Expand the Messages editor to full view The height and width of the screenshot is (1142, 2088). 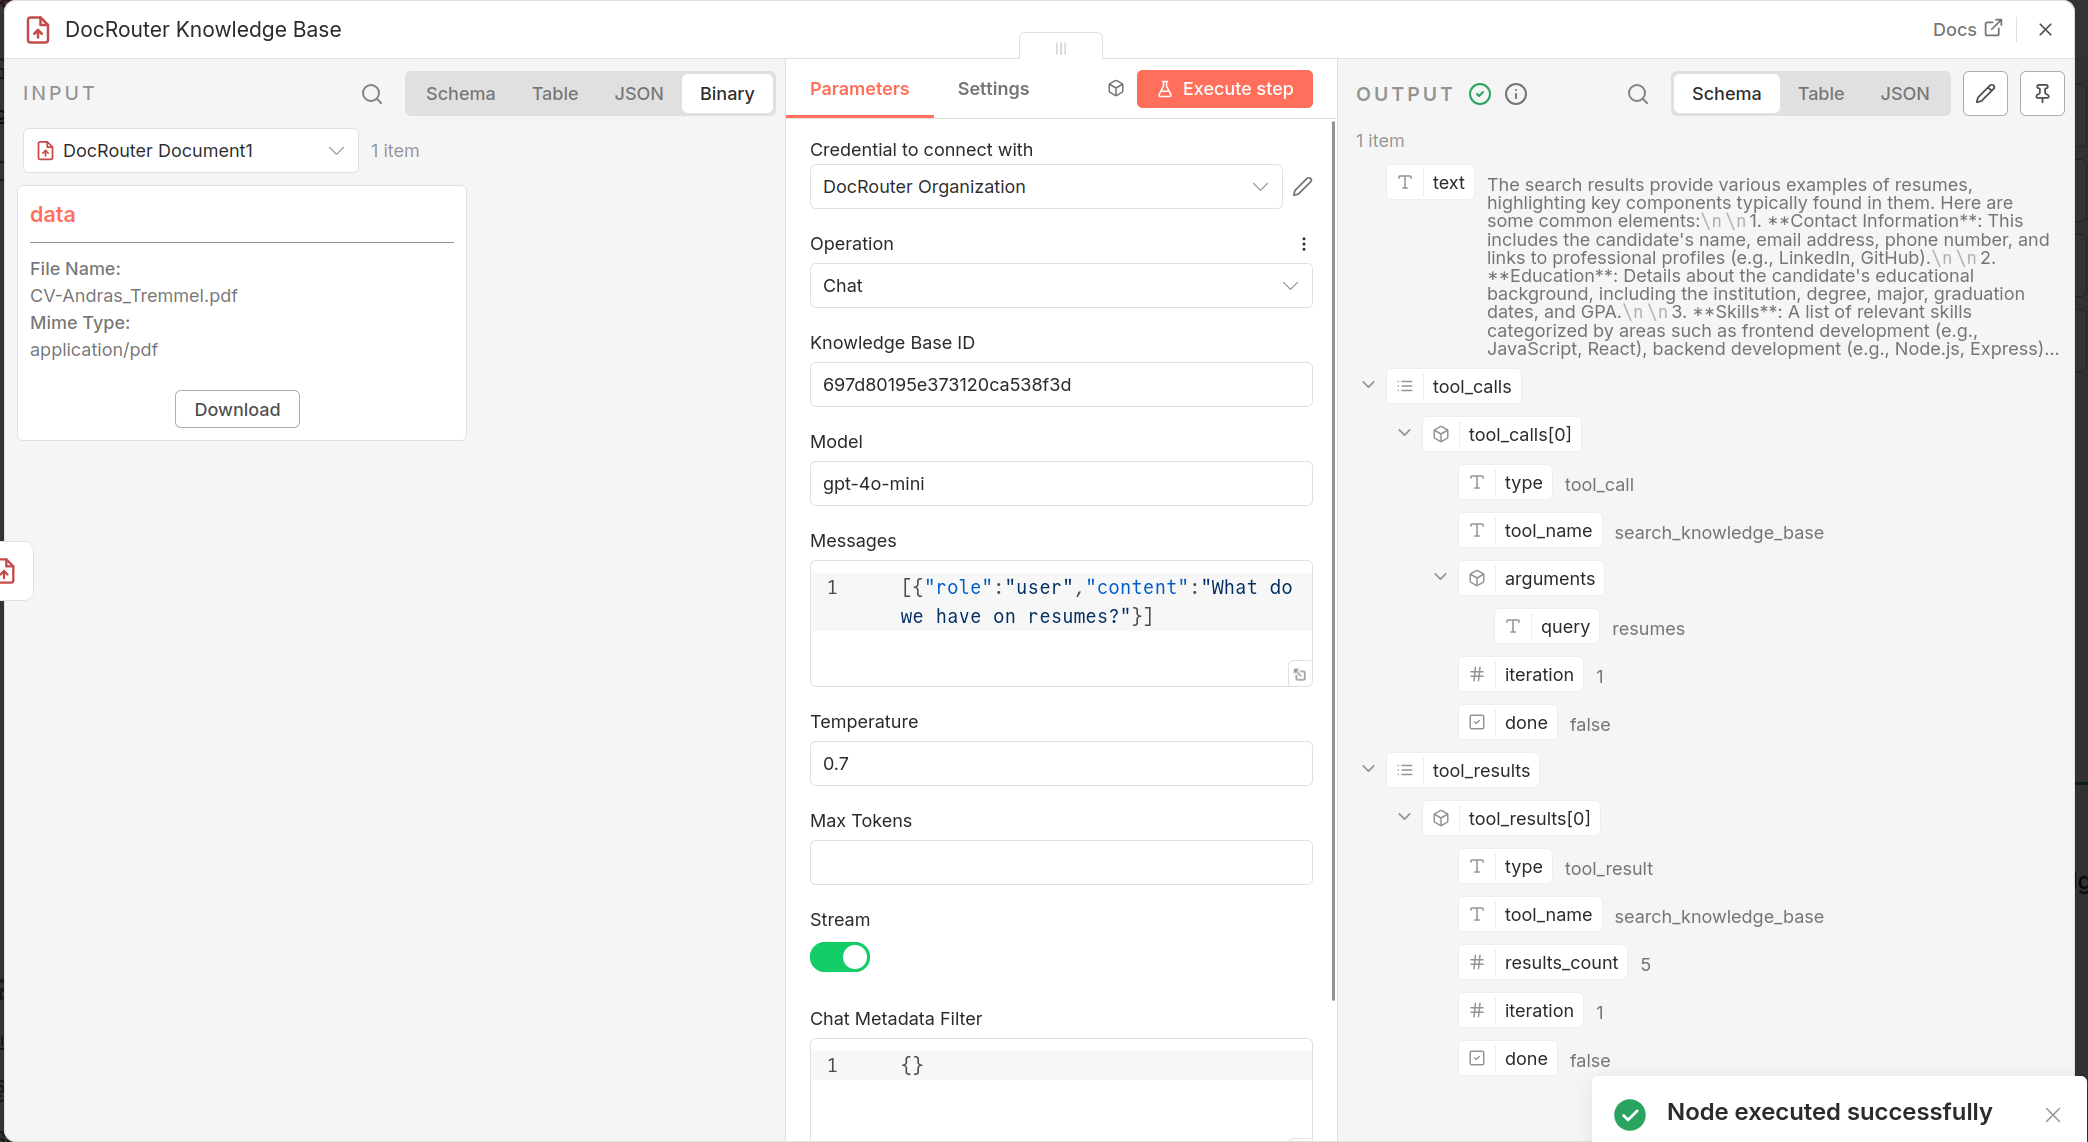pos(1299,674)
